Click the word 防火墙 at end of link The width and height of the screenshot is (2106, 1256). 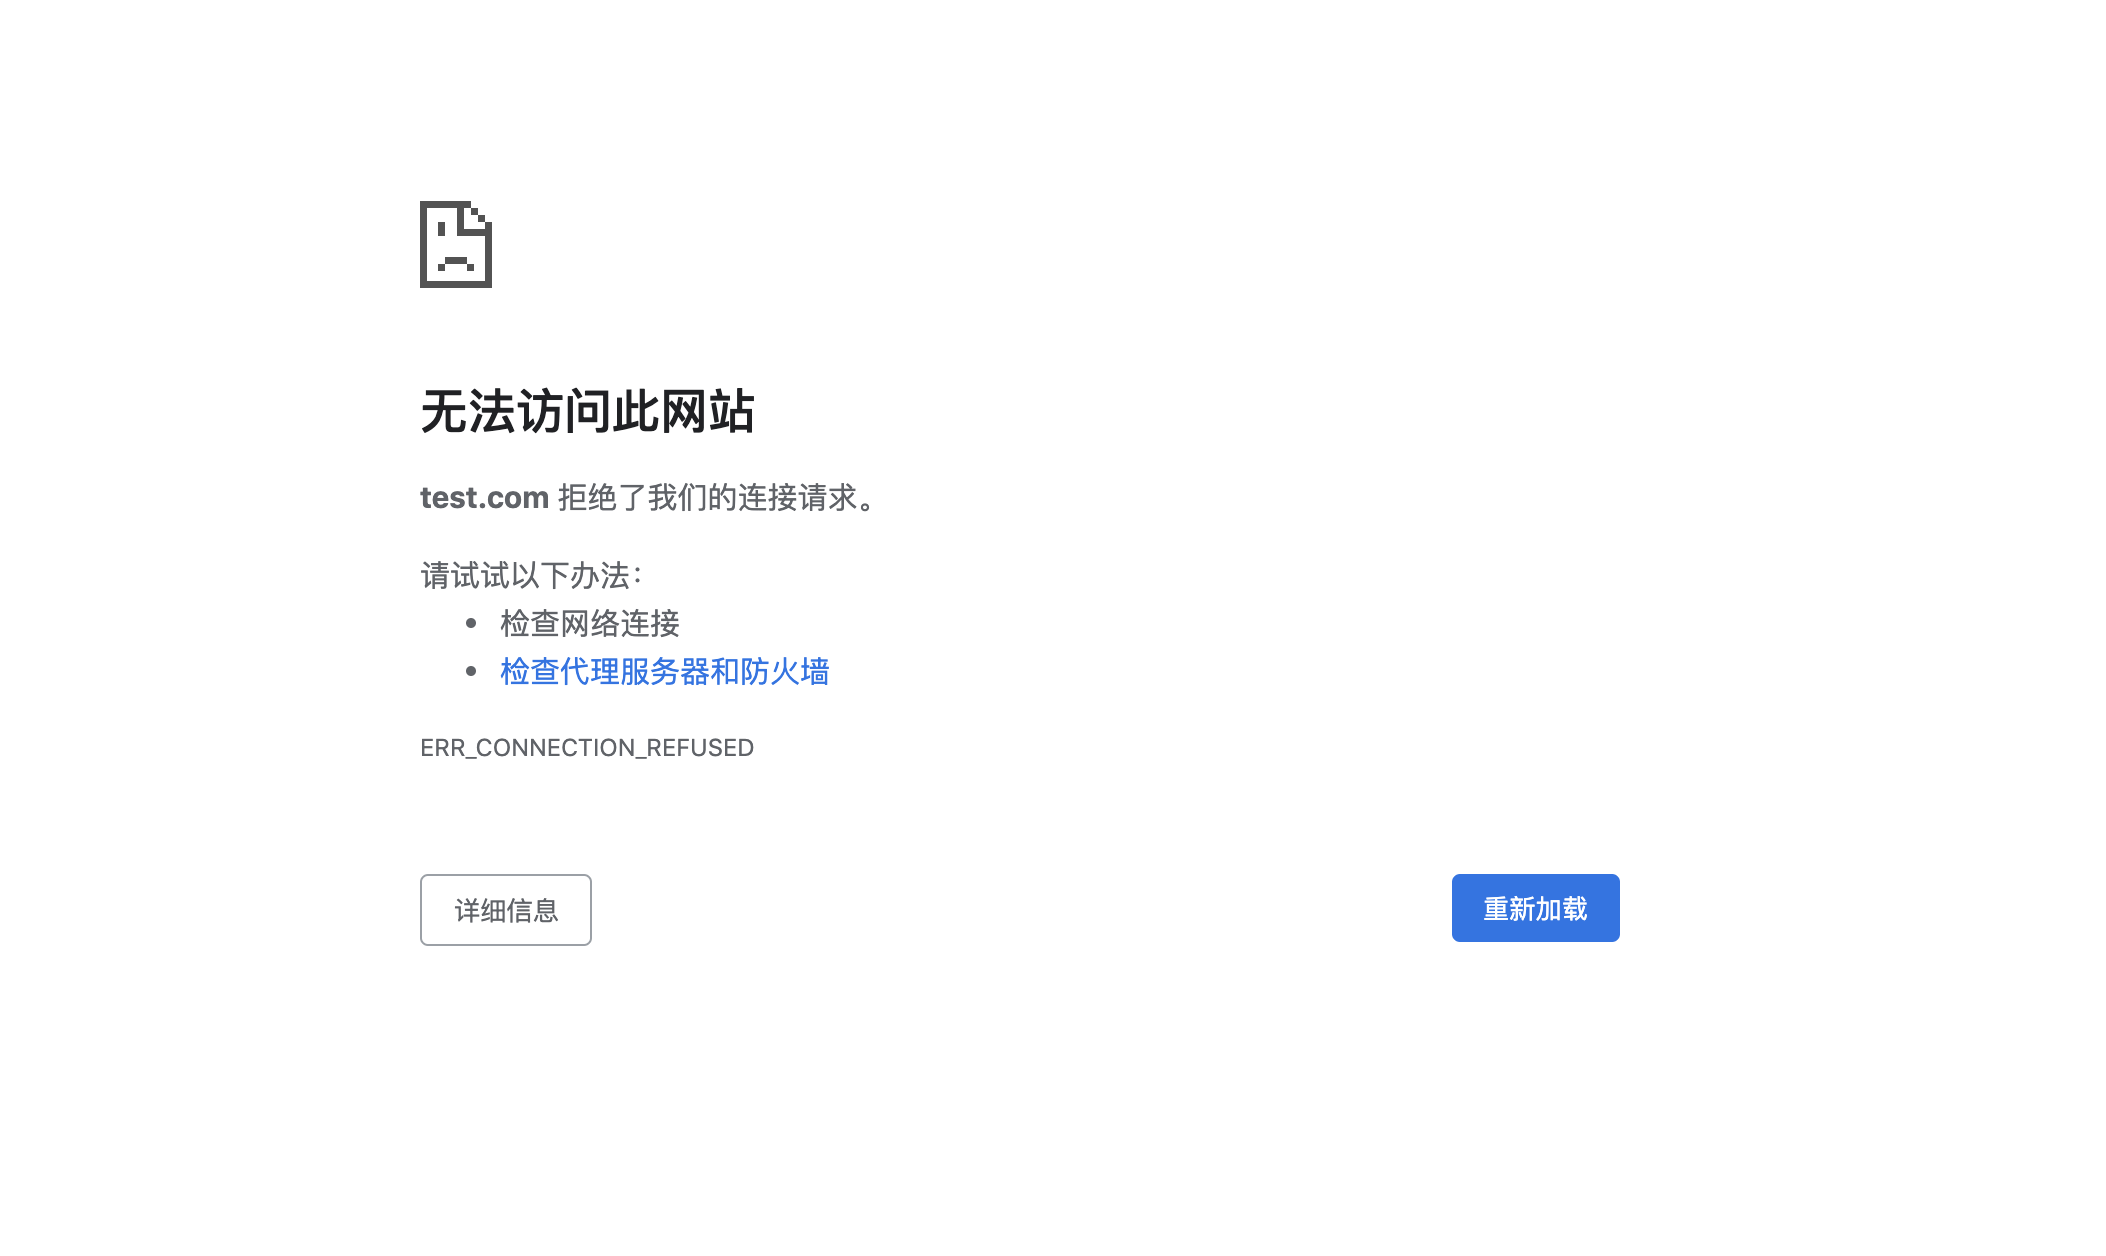(785, 671)
